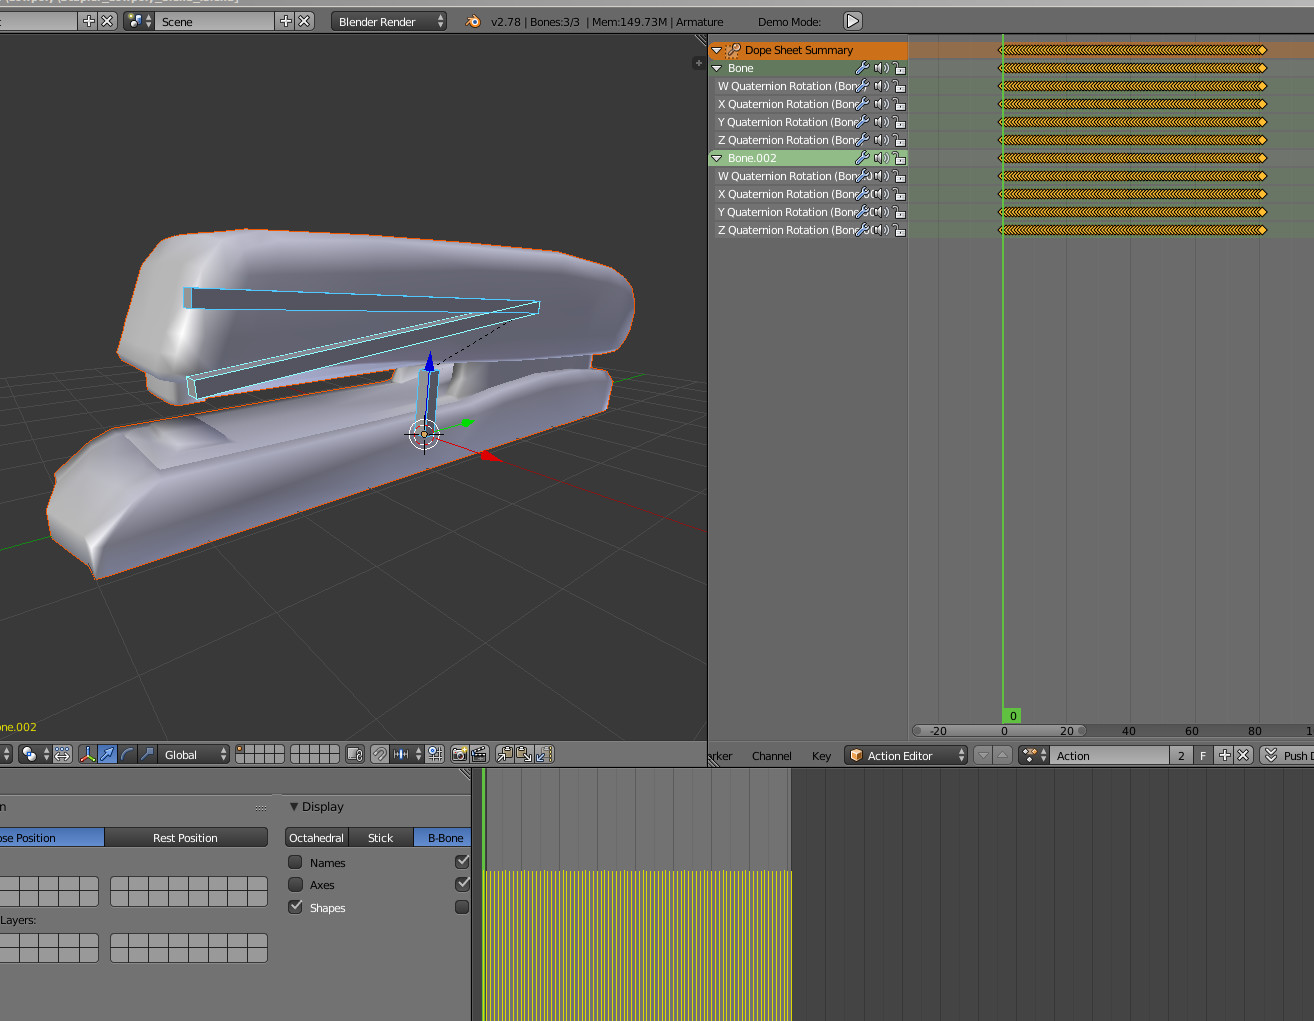
Task: Disable the Shapes display checkbox
Action: 295,907
